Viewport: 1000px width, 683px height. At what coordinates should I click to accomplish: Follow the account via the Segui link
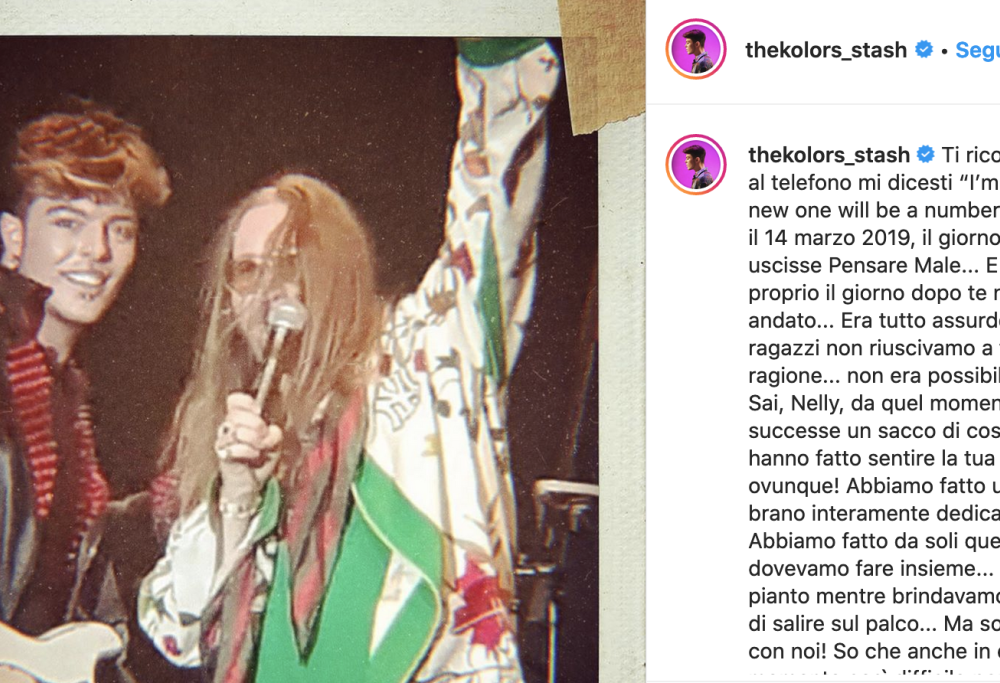click(x=978, y=50)
